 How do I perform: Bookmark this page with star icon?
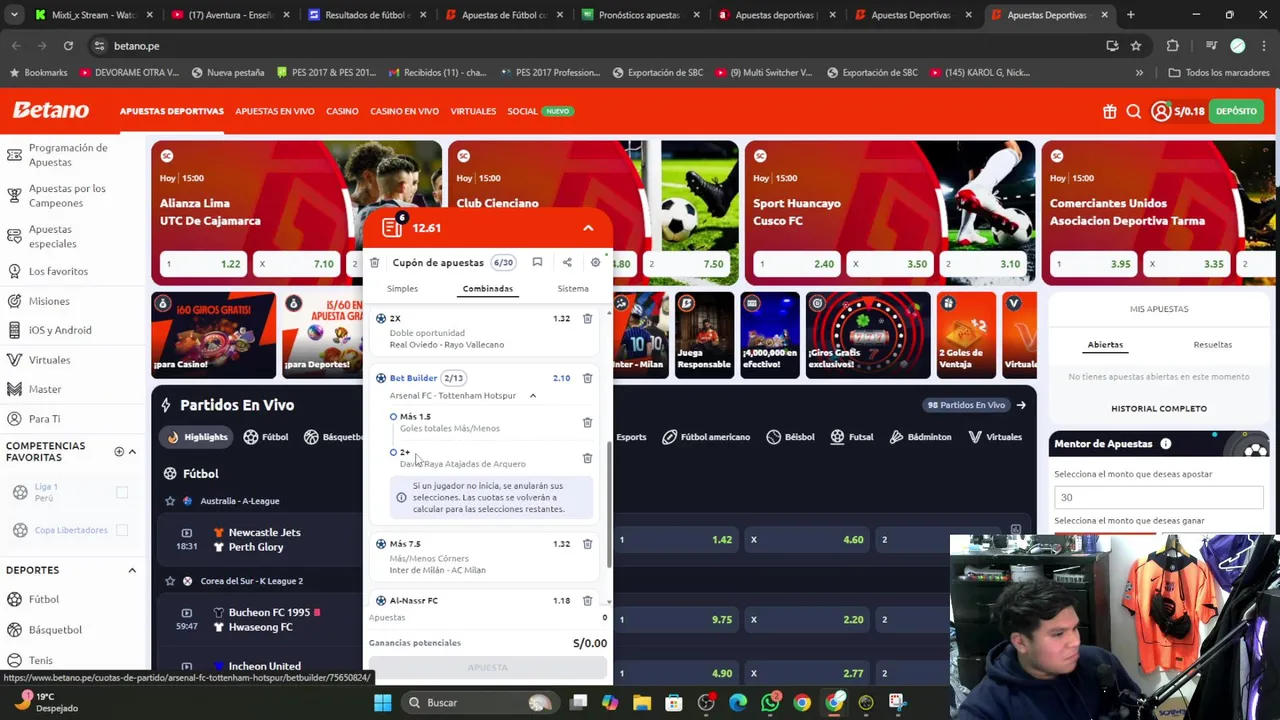(x=1136, y=46)
